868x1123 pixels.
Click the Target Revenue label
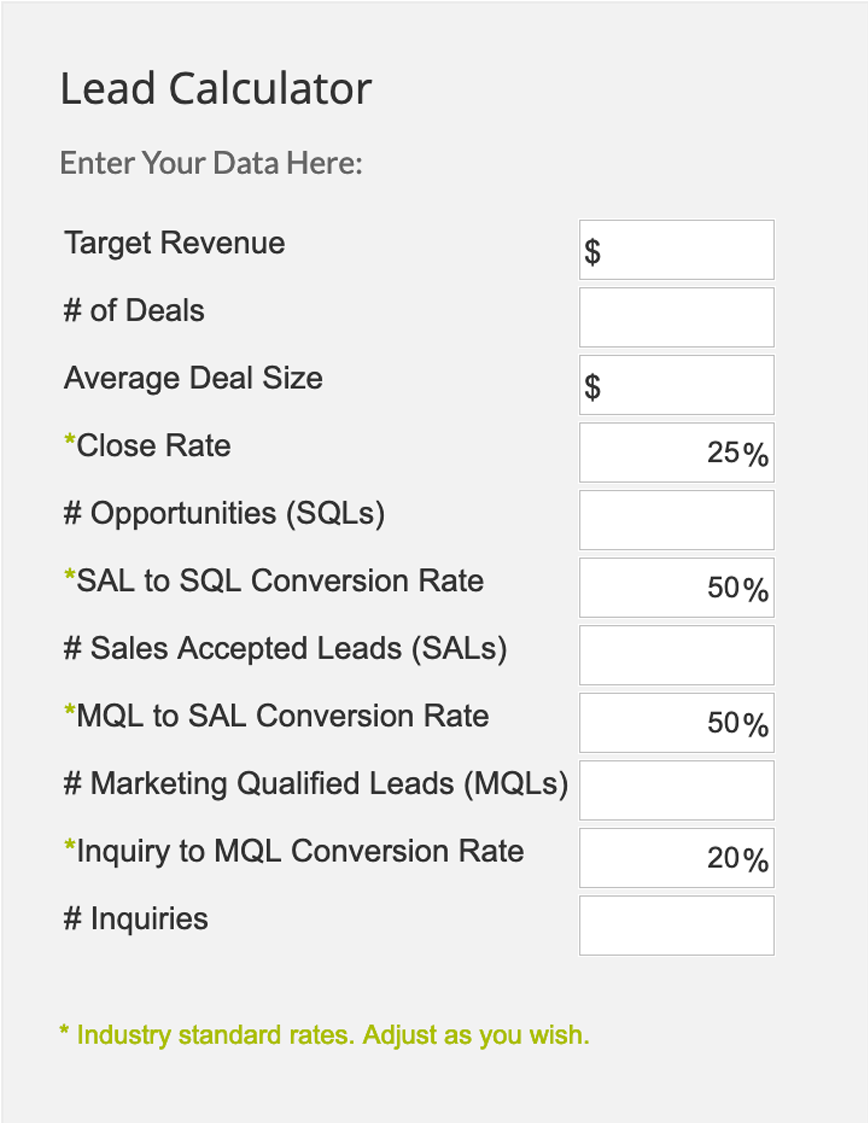pos(175,243)
